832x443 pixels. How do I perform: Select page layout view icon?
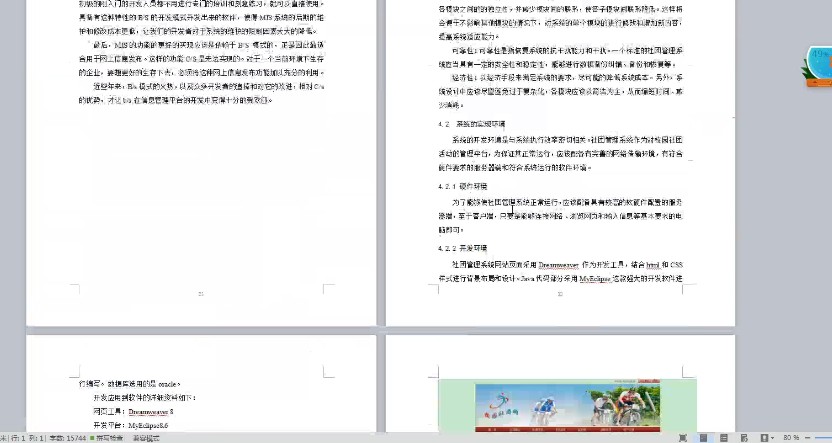[704, 438]
